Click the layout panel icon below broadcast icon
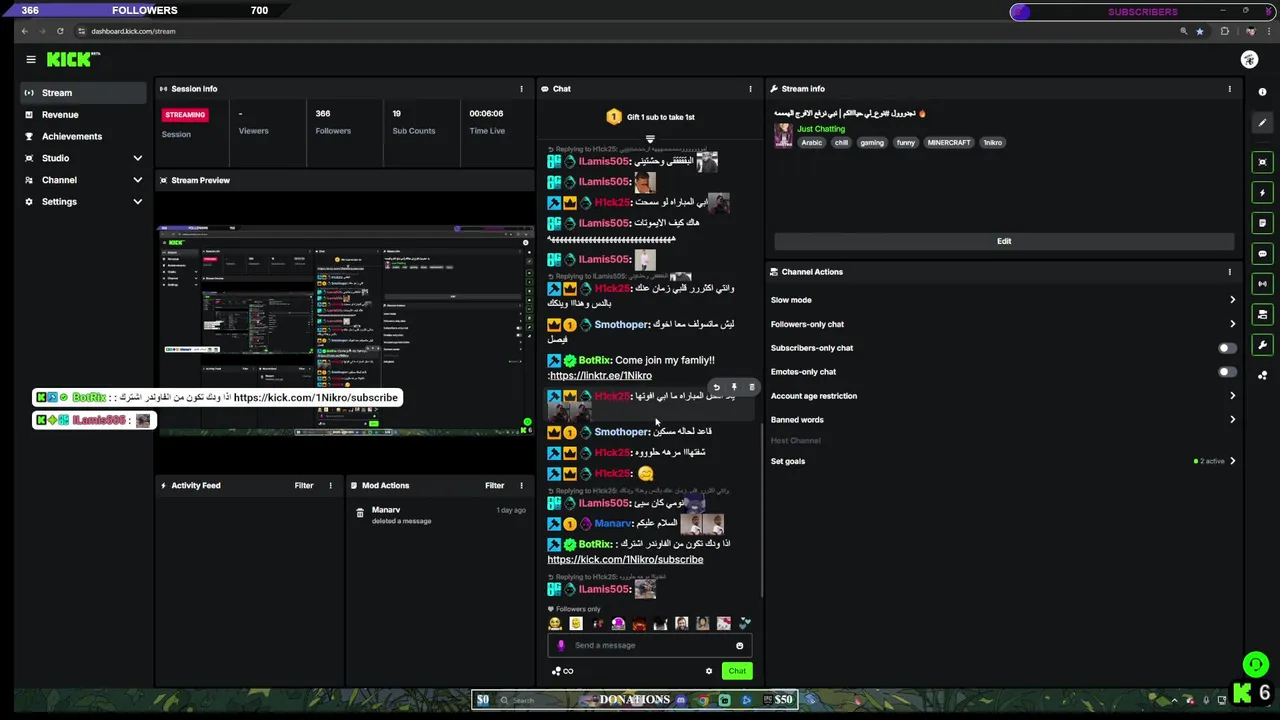This screenshot has width=1280, height=720. coord(1263,315)
